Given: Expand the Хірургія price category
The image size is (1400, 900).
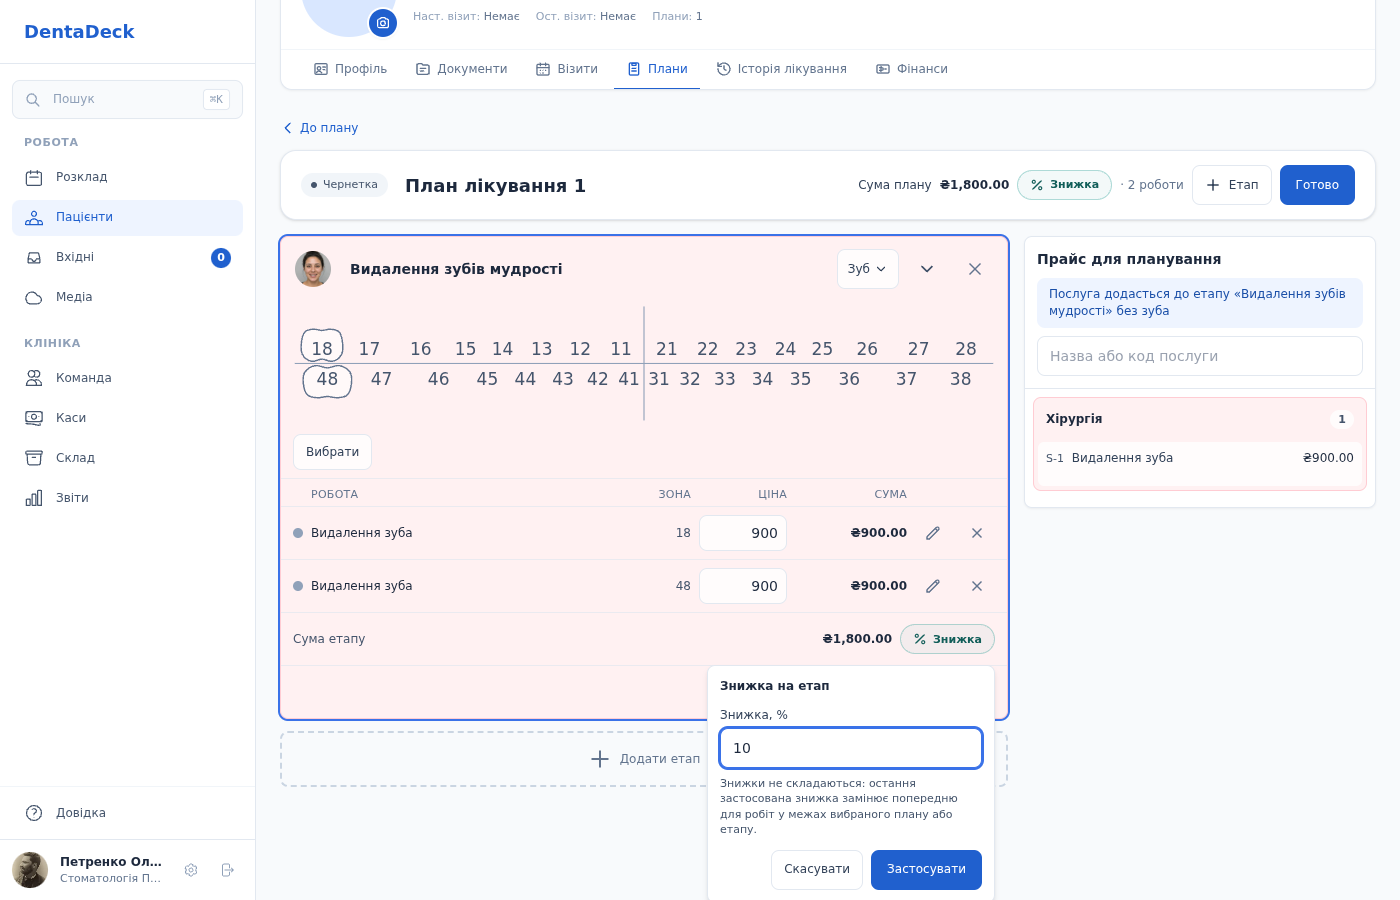Looking at the screenshot, I should point(1200,419).
